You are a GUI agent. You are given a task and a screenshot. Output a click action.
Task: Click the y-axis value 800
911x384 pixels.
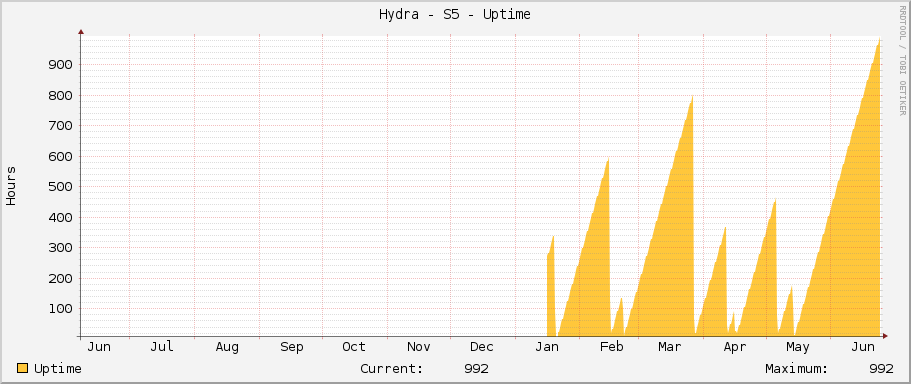(60, 95)
